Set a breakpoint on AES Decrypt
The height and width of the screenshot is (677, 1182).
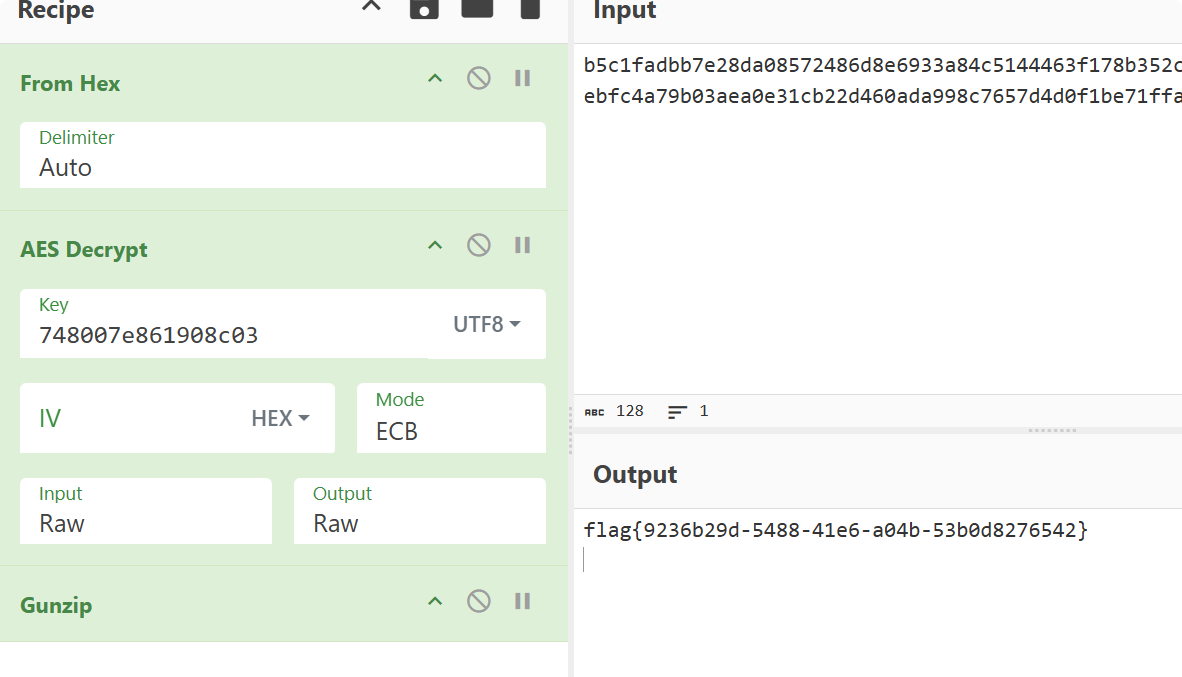click(x=522, y=245)
